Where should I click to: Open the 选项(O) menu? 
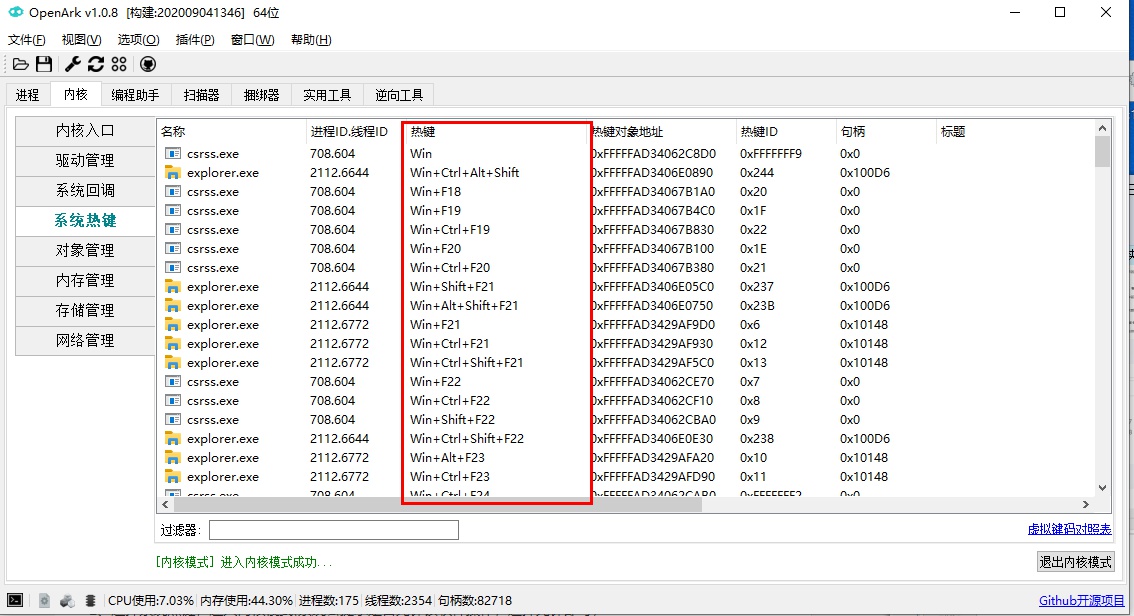137,39
